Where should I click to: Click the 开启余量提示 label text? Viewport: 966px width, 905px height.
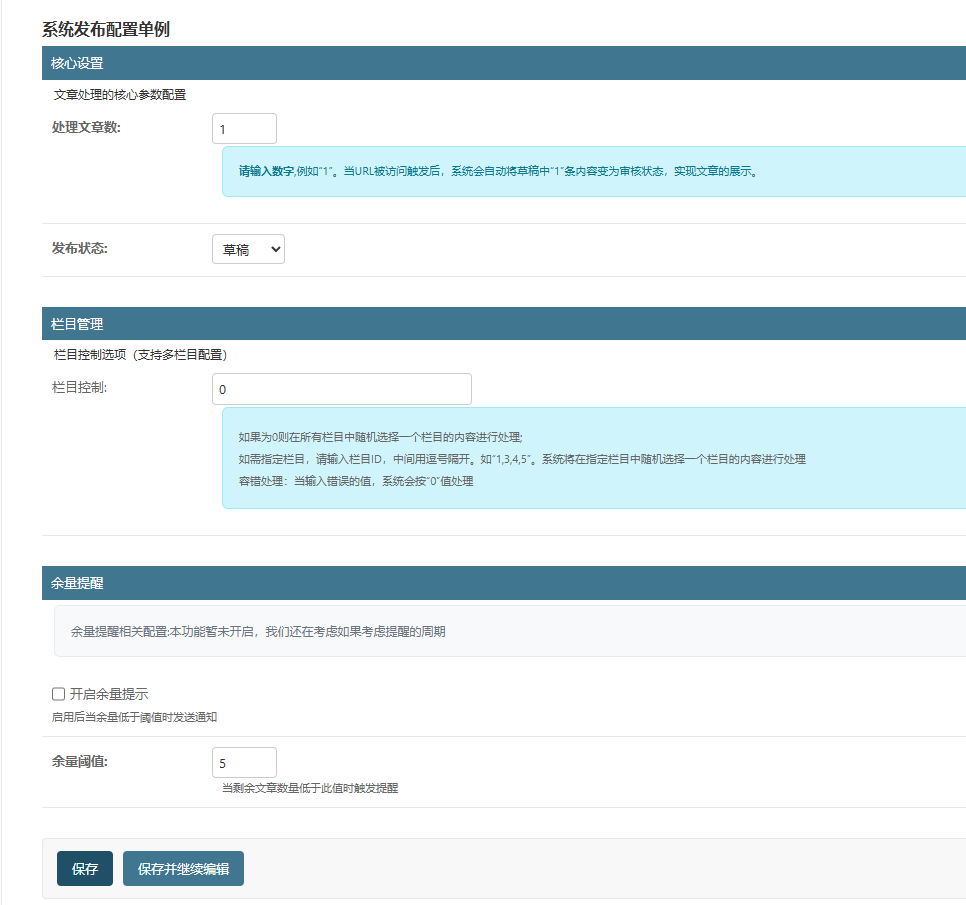pyautogui.click(x=109, y=694)
